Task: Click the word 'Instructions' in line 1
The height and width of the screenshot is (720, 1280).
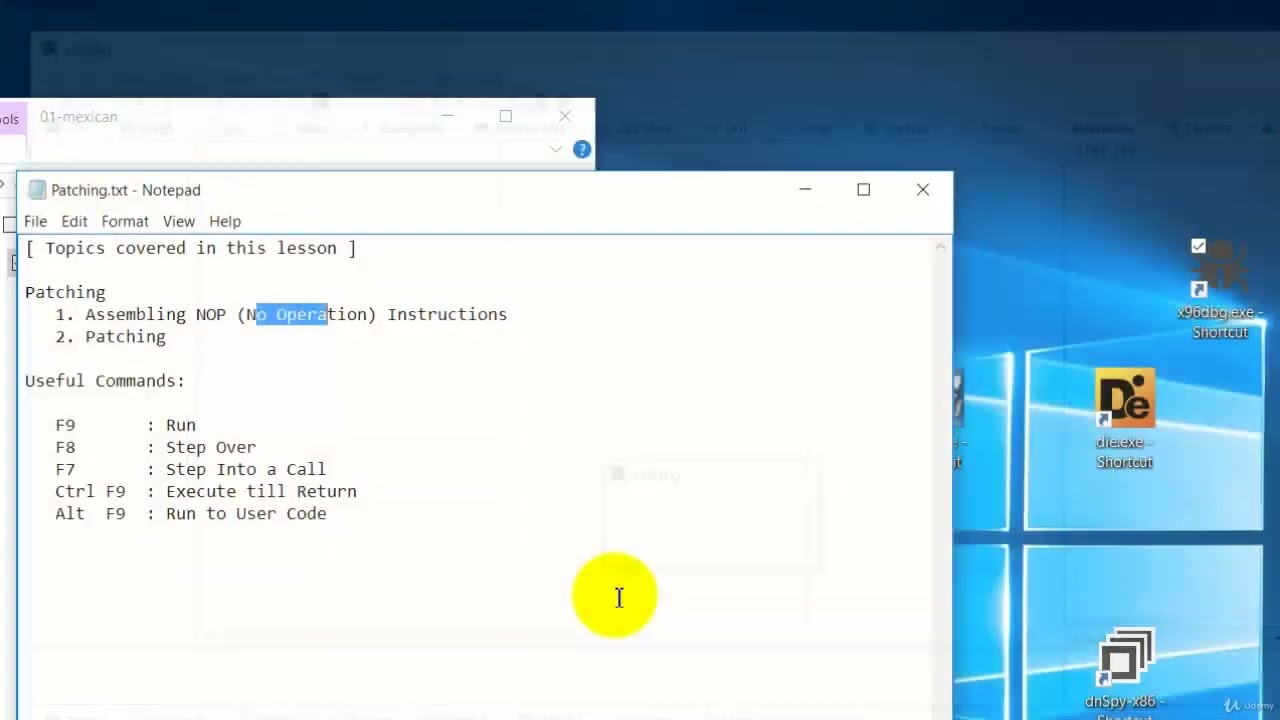Action: click(447, 314)
